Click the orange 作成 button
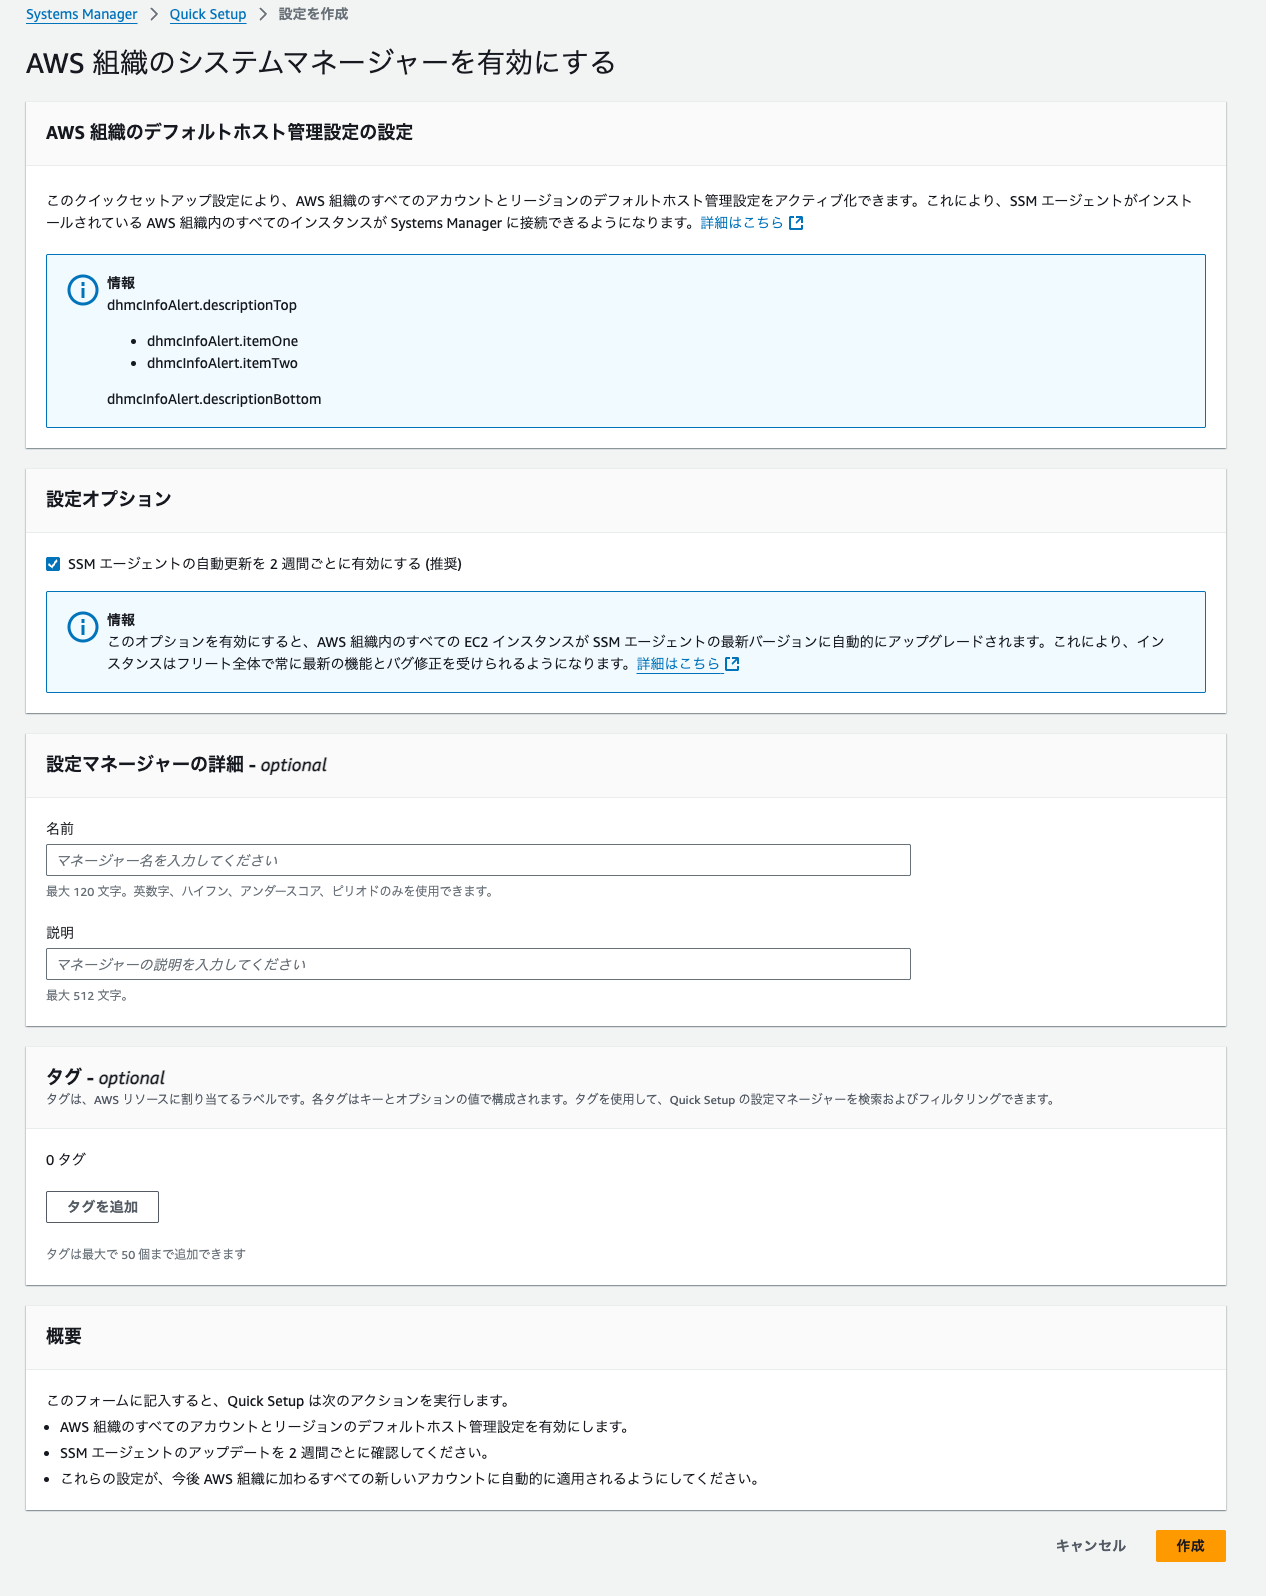The width and height of the screenshot is (1266, 1596). (x=1191, y=1546)
